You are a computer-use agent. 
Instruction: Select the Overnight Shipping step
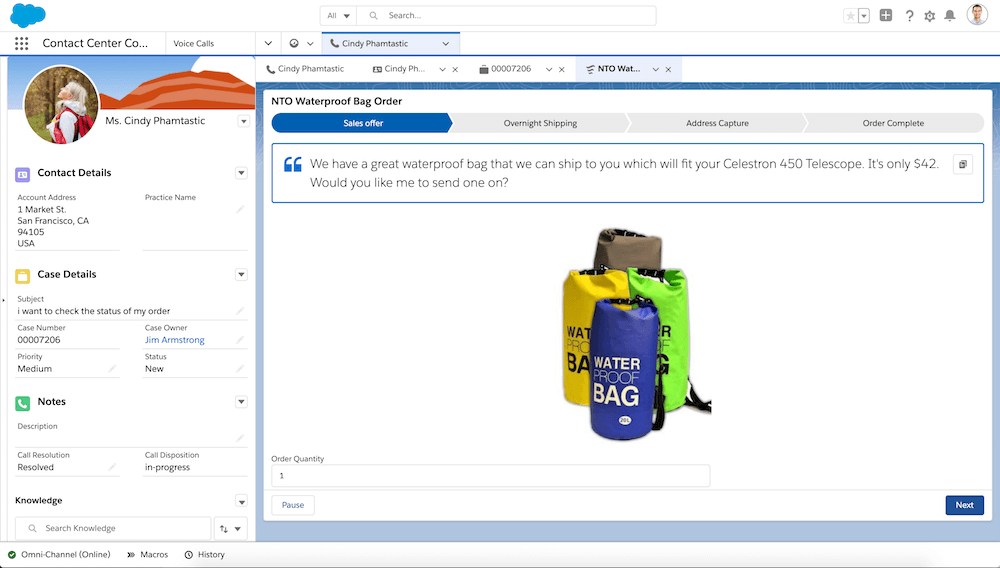(x=540, y=123)
